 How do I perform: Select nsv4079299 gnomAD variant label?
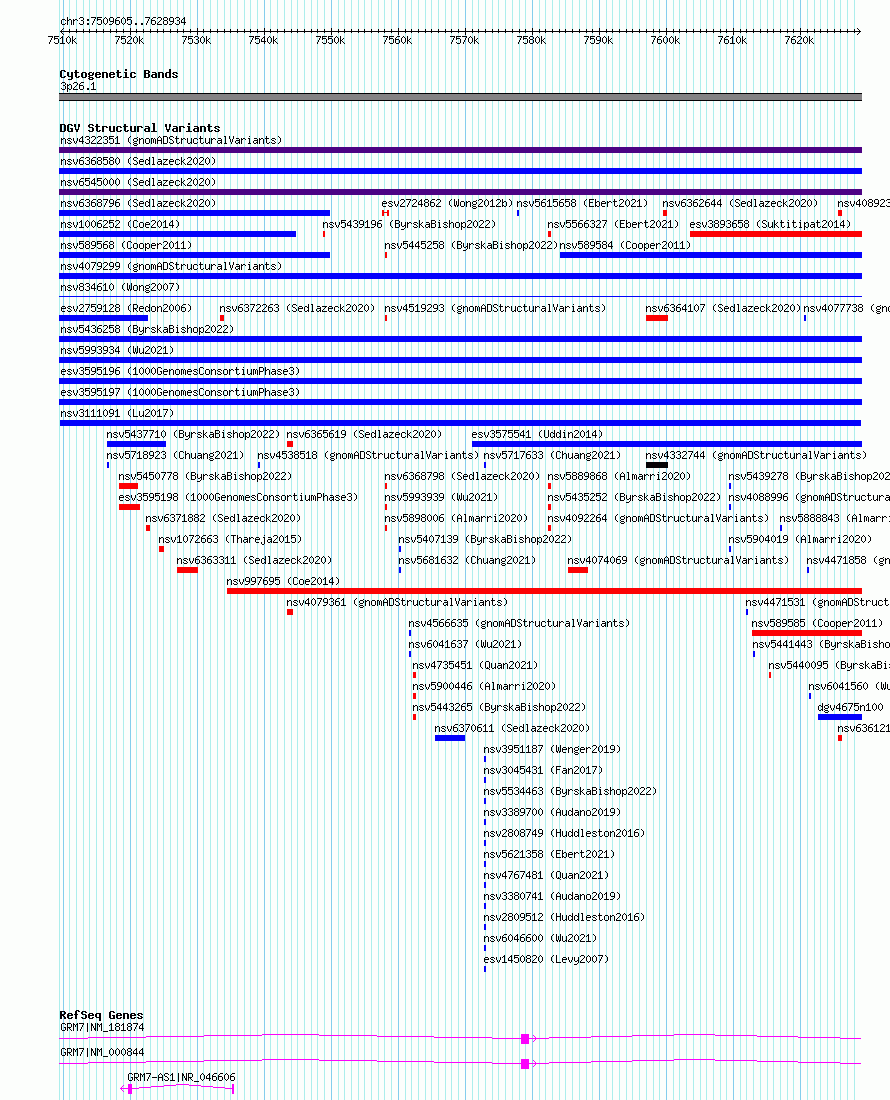[x=171, y=267]
